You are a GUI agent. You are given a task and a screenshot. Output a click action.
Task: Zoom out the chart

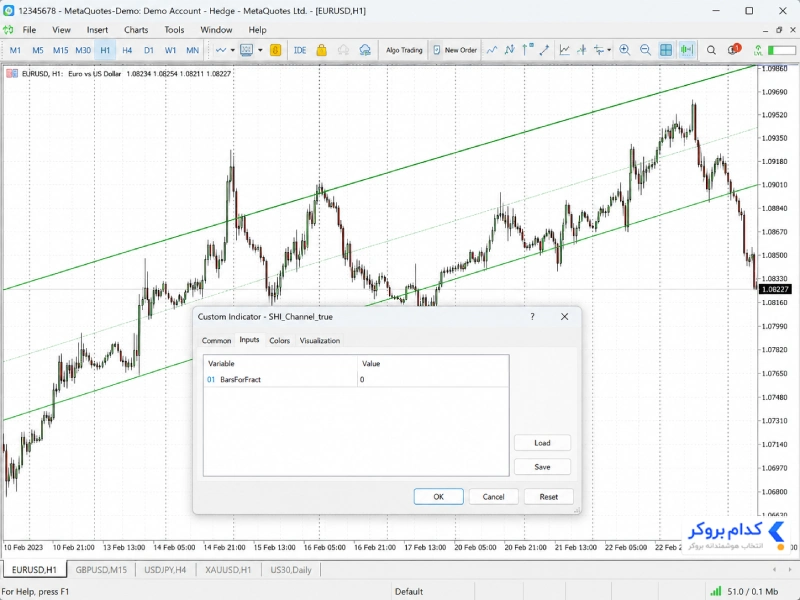tap(645, 50)
